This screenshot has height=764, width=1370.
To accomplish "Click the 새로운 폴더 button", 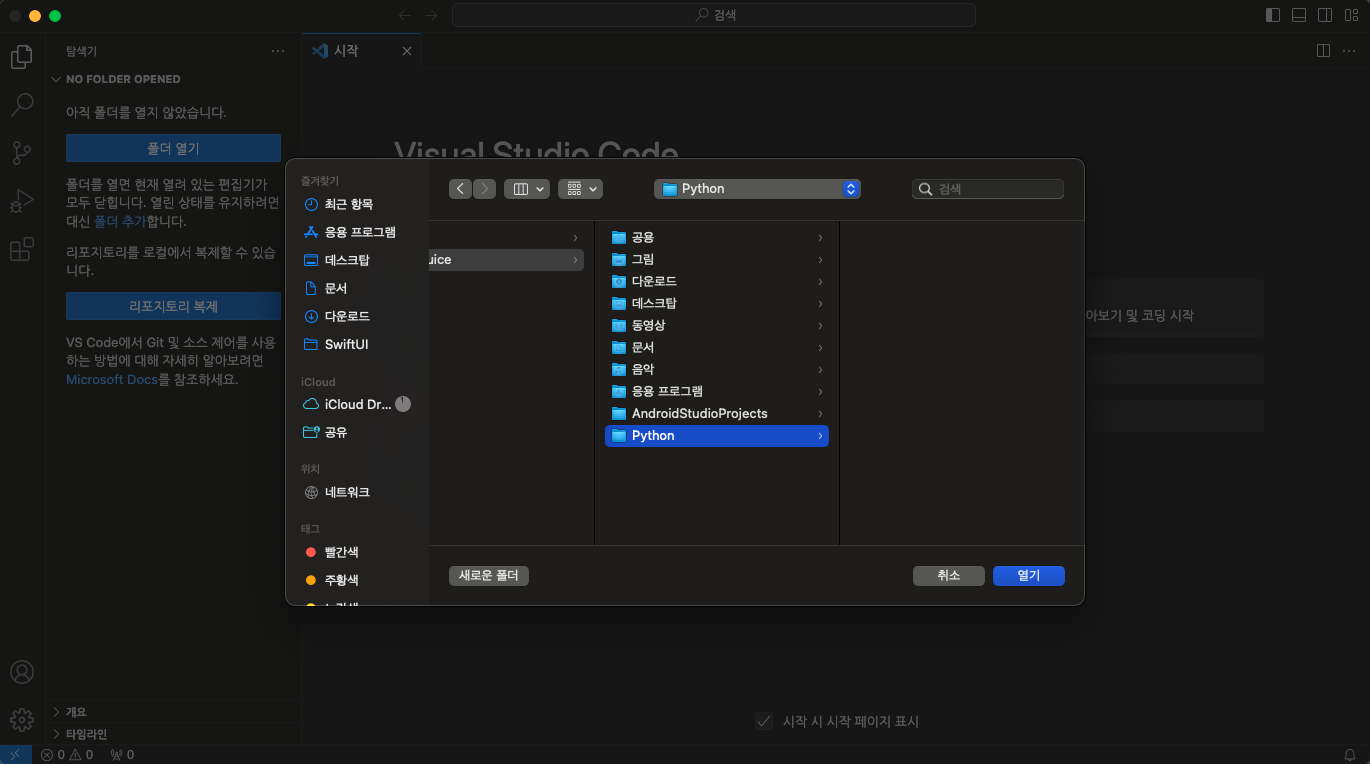I will coord(489,576).
